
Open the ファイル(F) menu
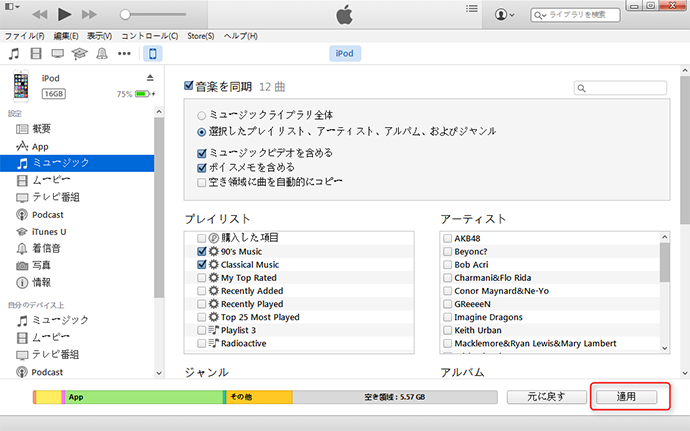click(25, 36)
